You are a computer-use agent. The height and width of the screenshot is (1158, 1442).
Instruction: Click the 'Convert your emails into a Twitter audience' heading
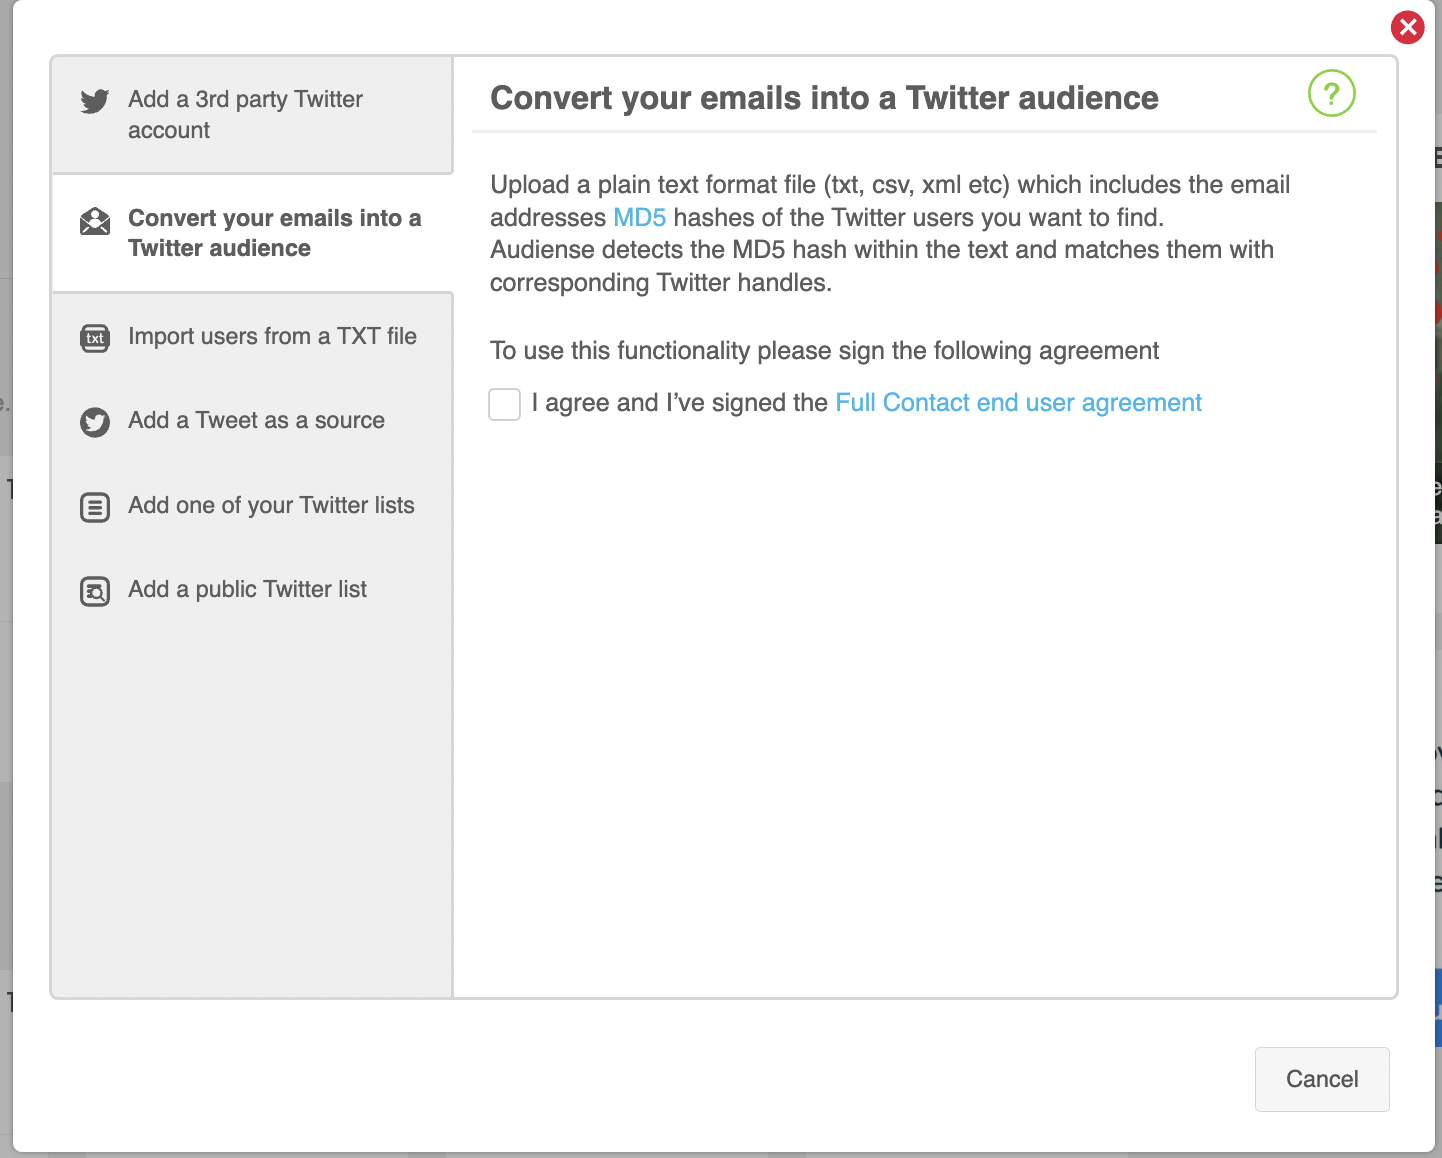point(824,98)
